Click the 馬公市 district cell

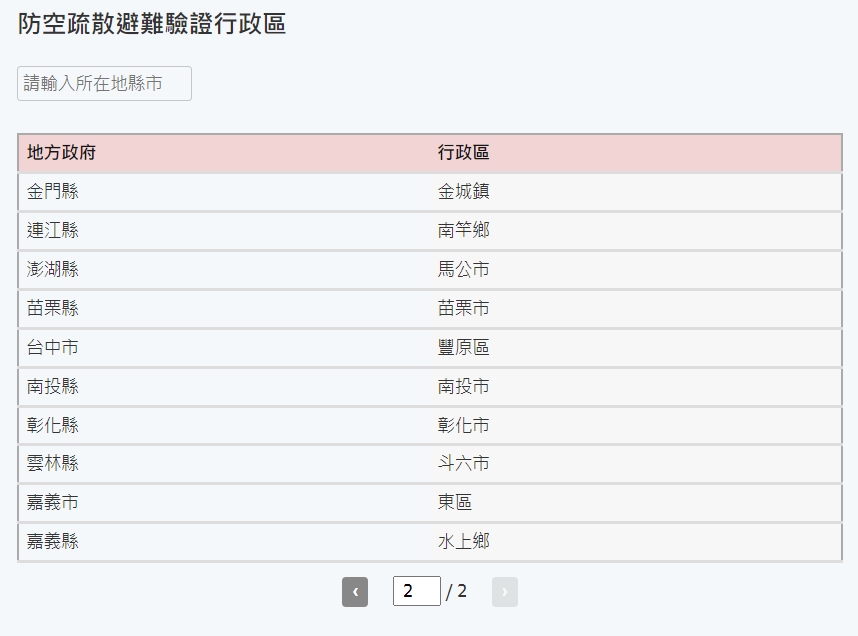pyautogui.click(x=464, y=270)
